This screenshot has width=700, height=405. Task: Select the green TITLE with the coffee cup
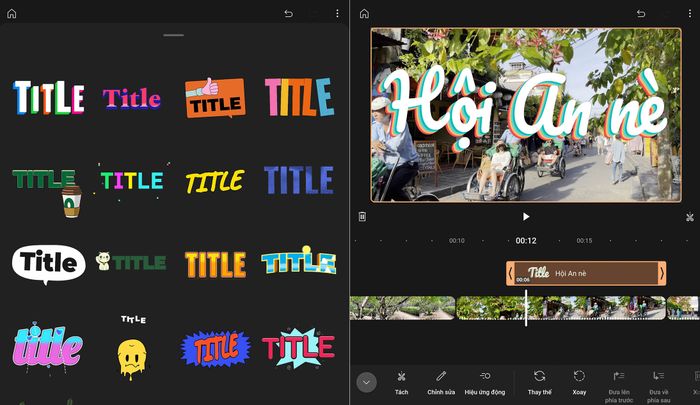(47, 192)
